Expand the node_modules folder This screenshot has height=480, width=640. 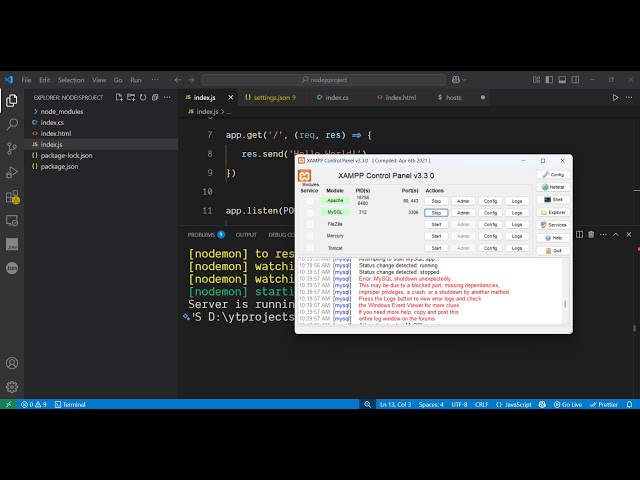62,111
